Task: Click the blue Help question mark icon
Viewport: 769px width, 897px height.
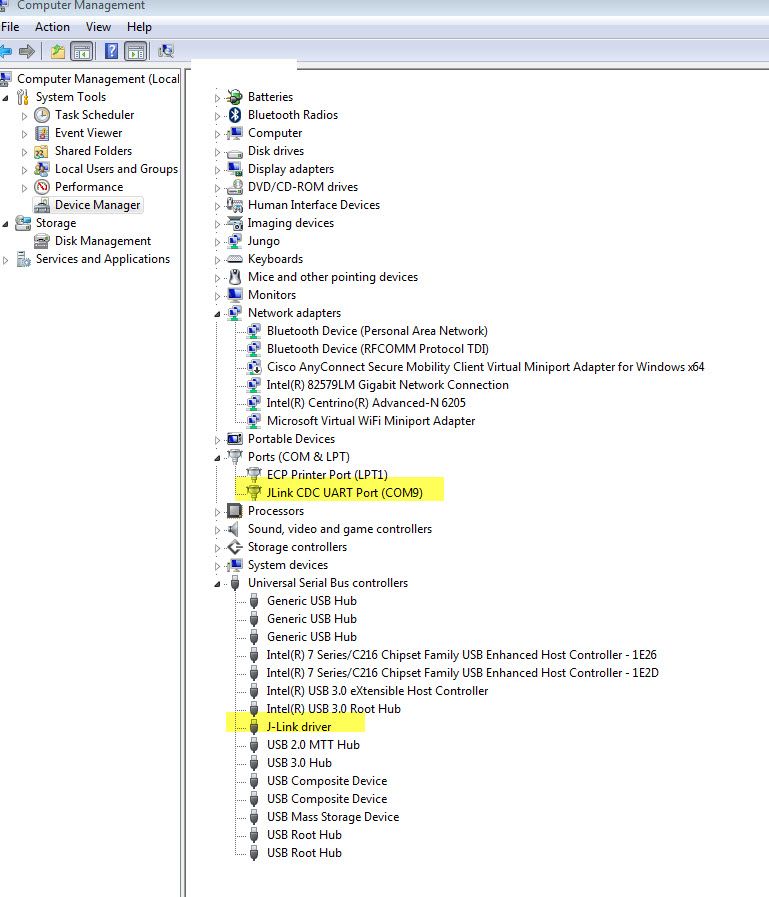Action: coord(112,51)
